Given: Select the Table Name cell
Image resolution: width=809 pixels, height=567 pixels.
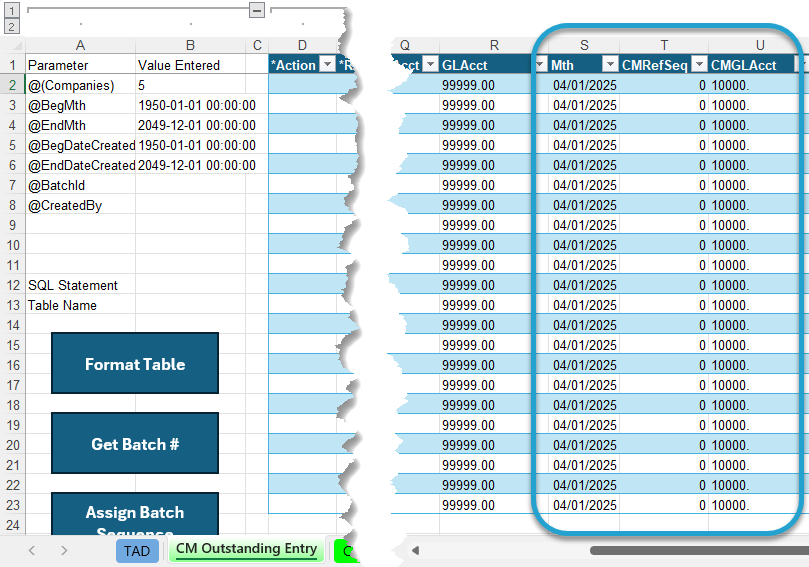Looking at the screenshot, I should 80,305.
